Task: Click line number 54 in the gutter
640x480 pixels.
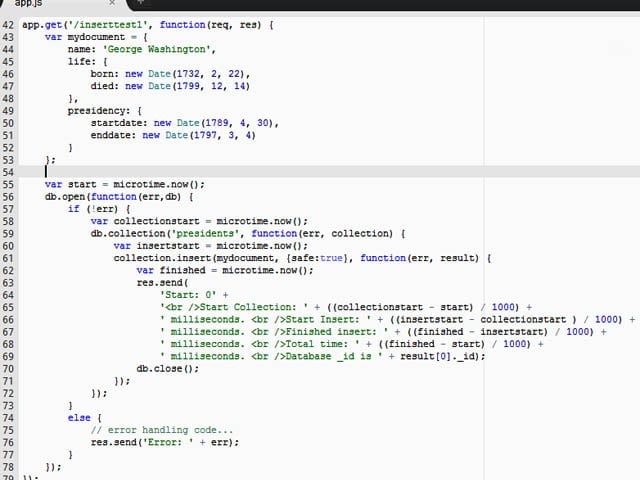Action: (x=8, y=172)
